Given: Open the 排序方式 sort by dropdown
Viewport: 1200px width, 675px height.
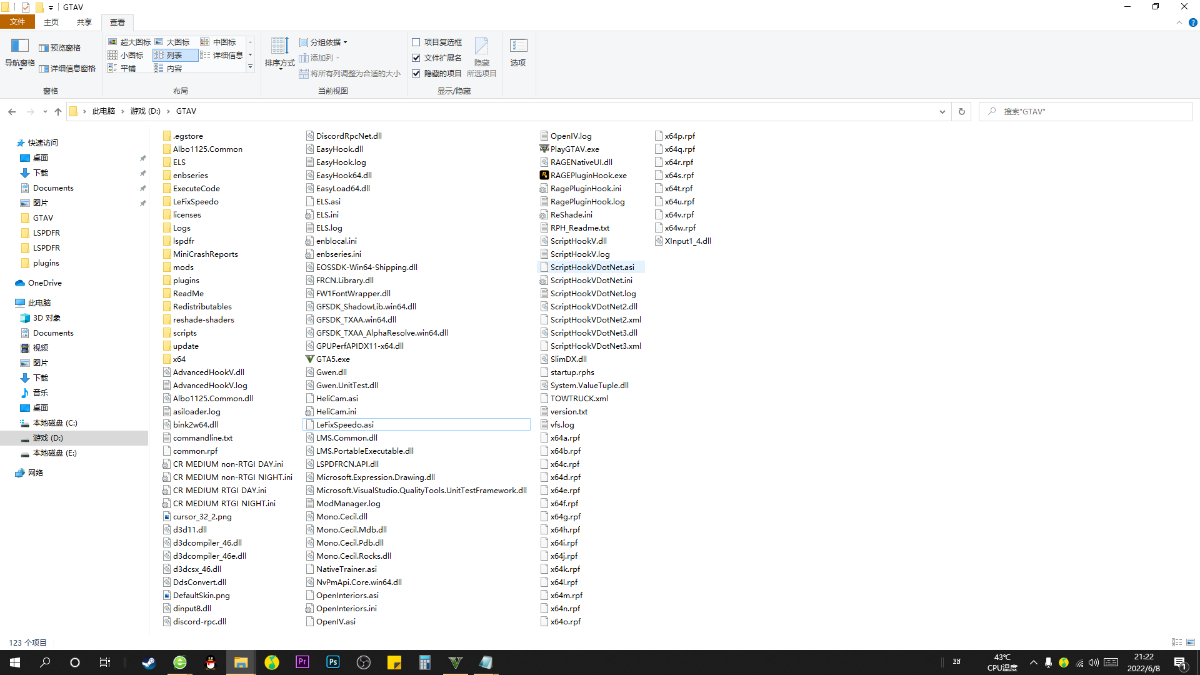Looking at the screenshot, I should (279, 53).
